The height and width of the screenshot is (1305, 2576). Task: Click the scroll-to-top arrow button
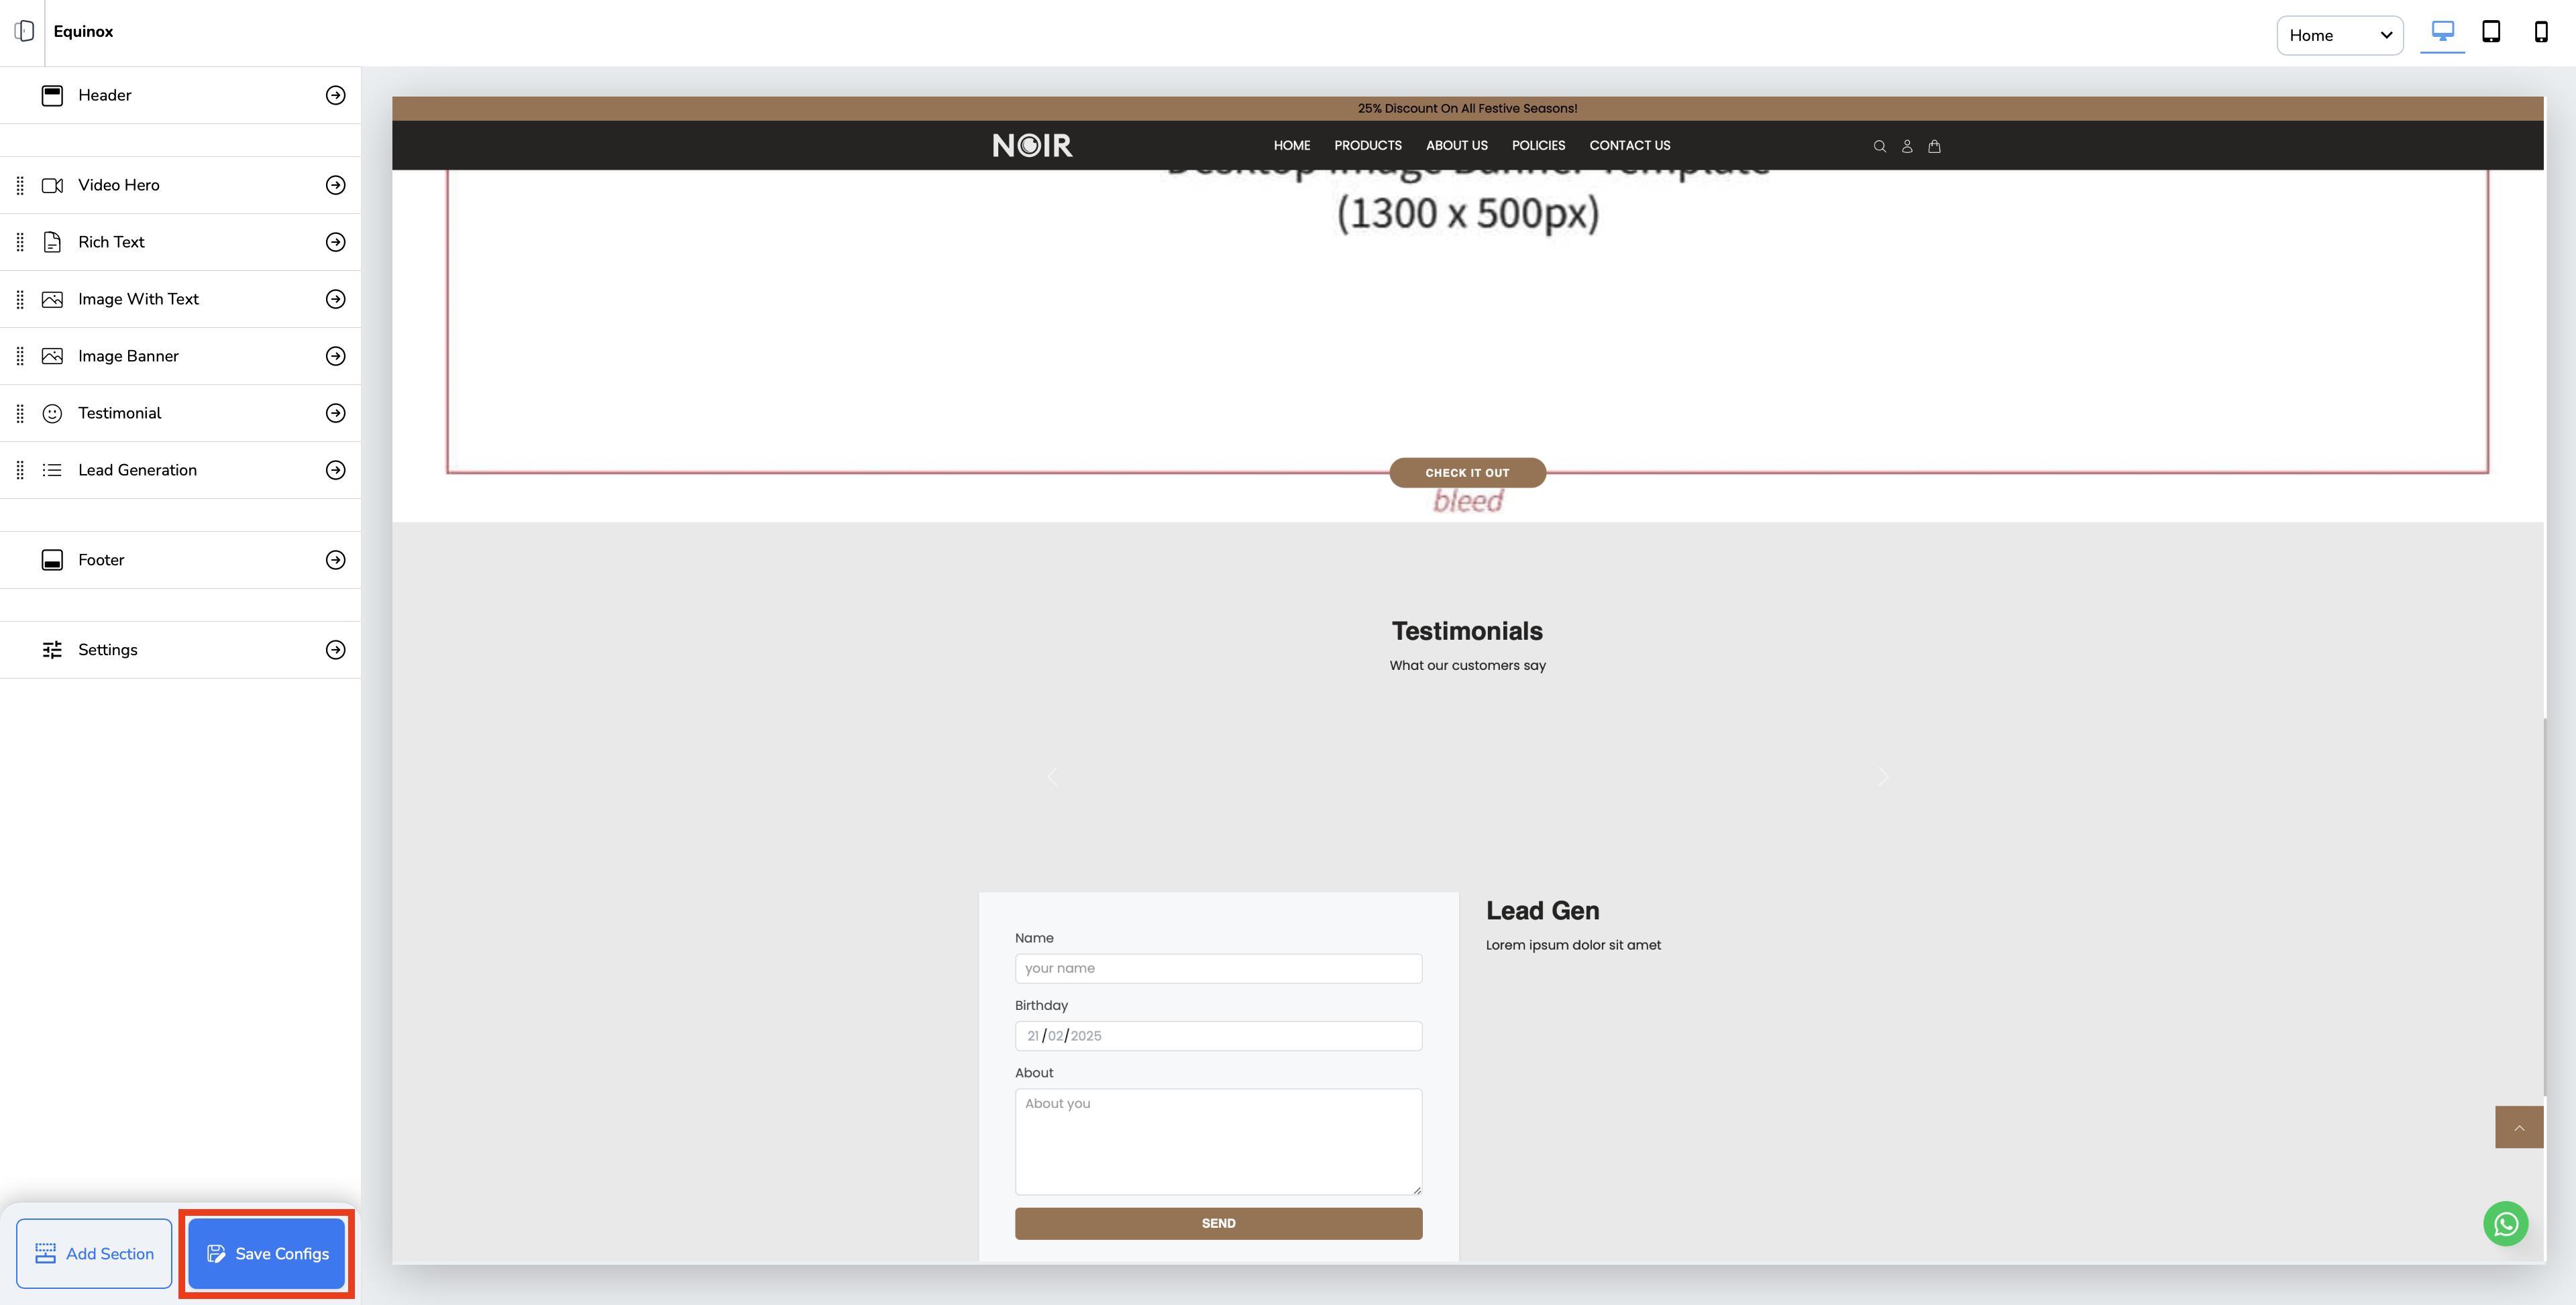(x=2519, y=1127)
